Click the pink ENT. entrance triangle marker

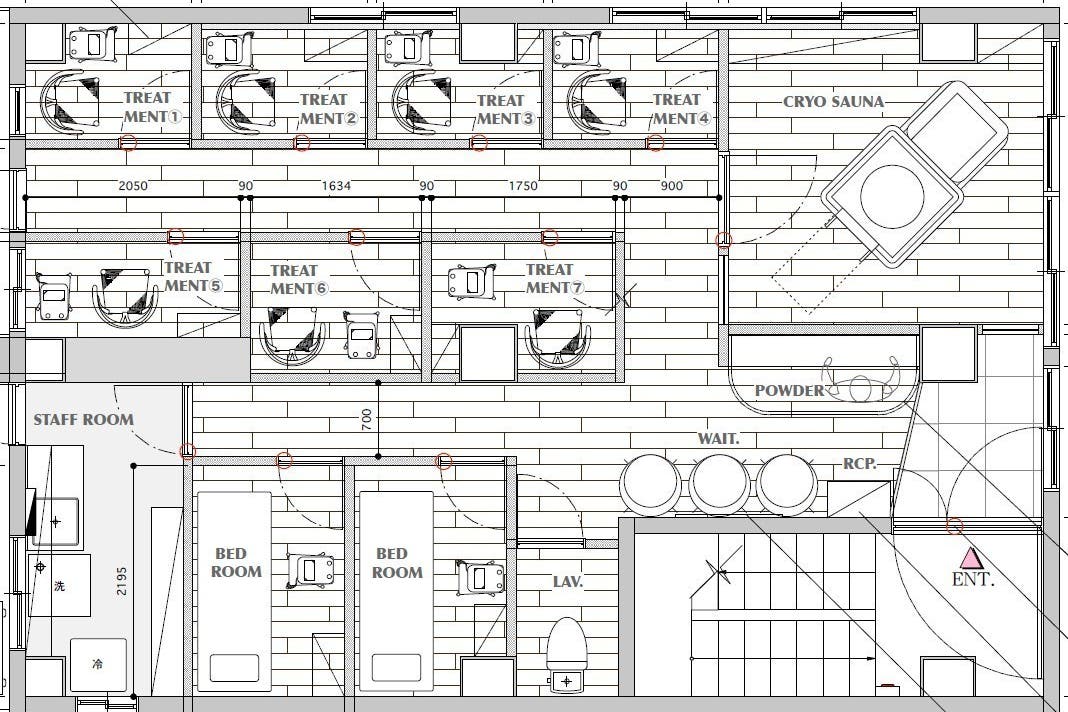(969, 557)
